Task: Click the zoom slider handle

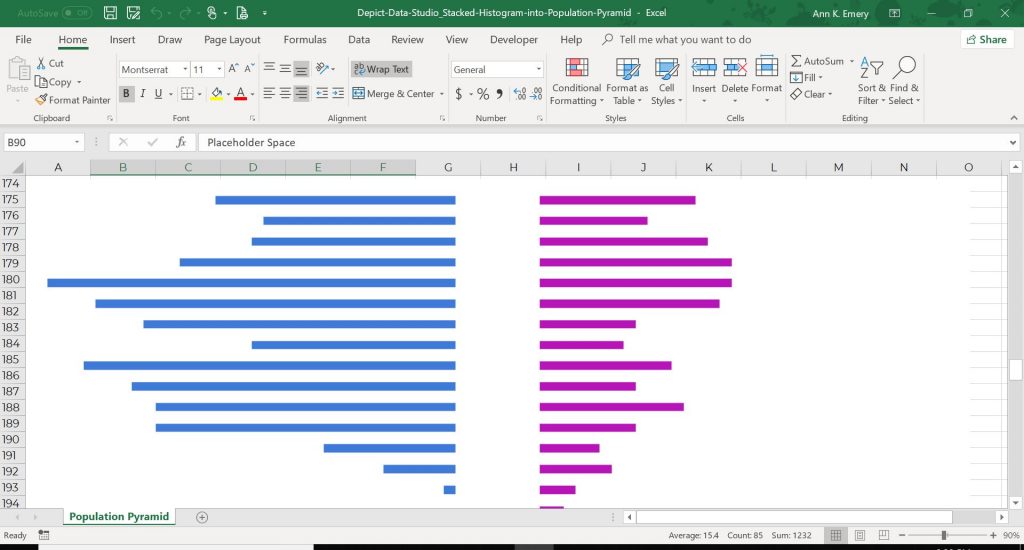Action: click(x=944, y=535)
